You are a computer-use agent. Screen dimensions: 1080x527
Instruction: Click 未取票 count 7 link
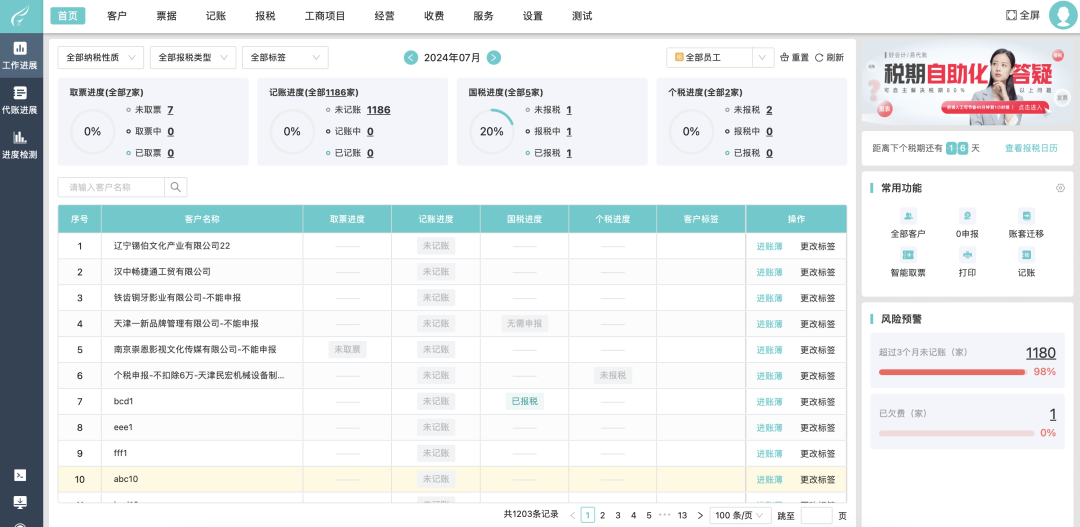170,110
